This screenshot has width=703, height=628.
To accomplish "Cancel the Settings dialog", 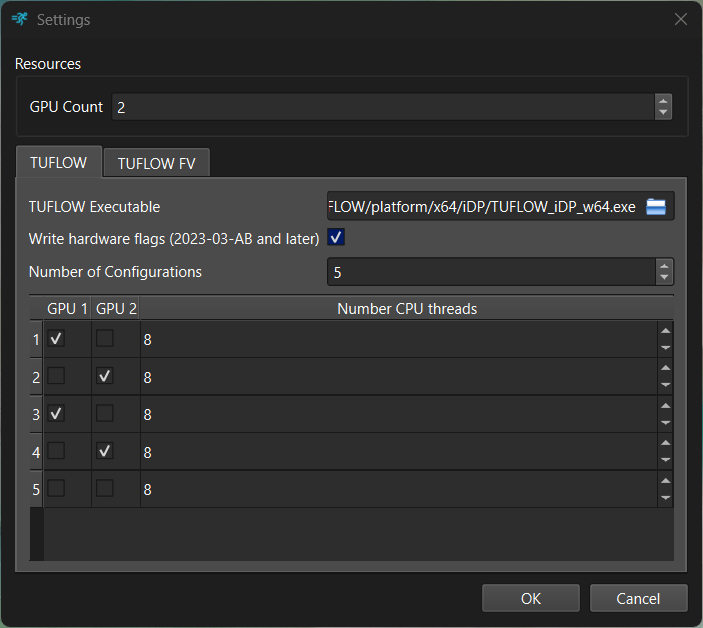I will coord(638,598).
